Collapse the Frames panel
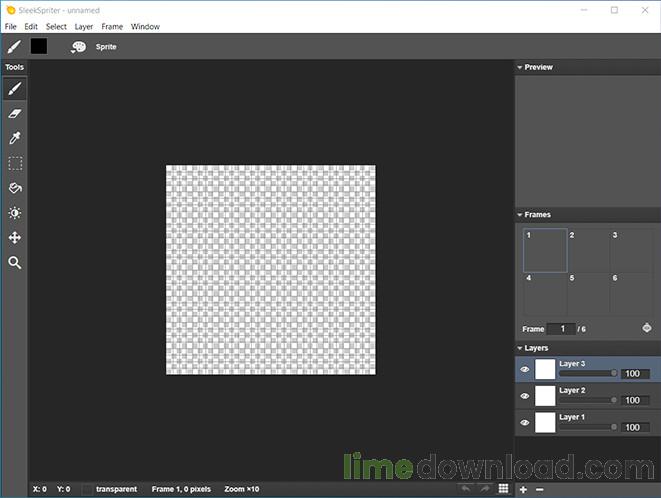This screenshot has height=498, width=661. tap(520, 215)
